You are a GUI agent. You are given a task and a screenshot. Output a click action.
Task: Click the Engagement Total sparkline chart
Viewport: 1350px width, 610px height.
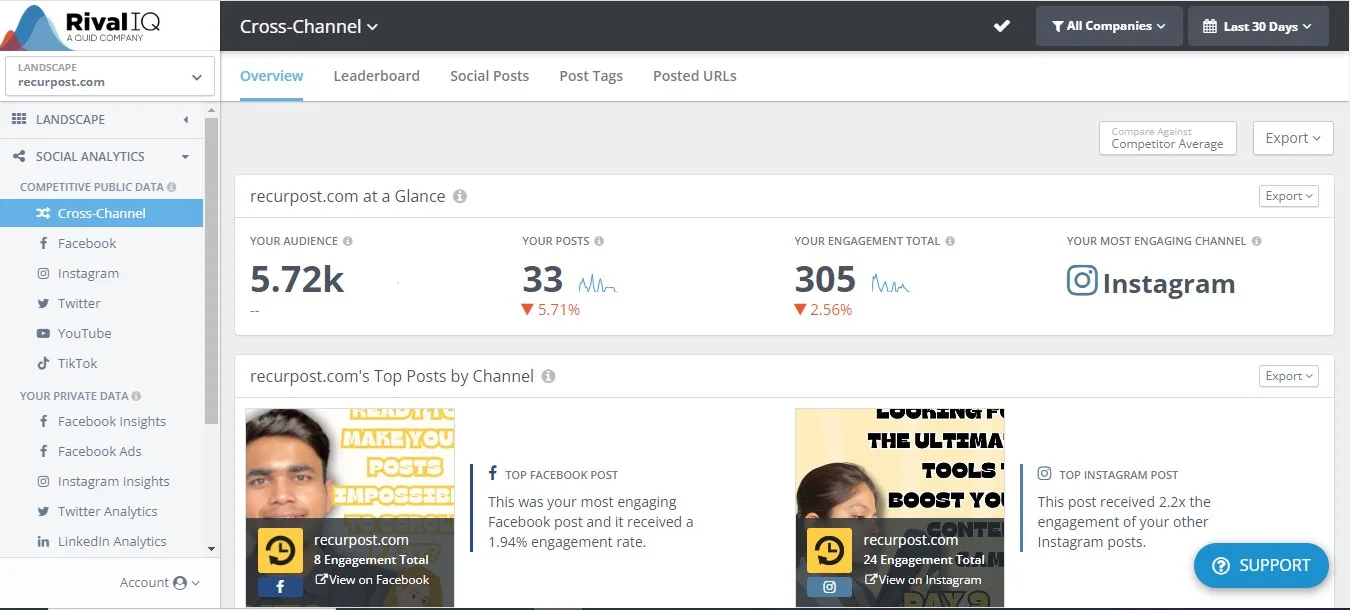coord(890,284)
